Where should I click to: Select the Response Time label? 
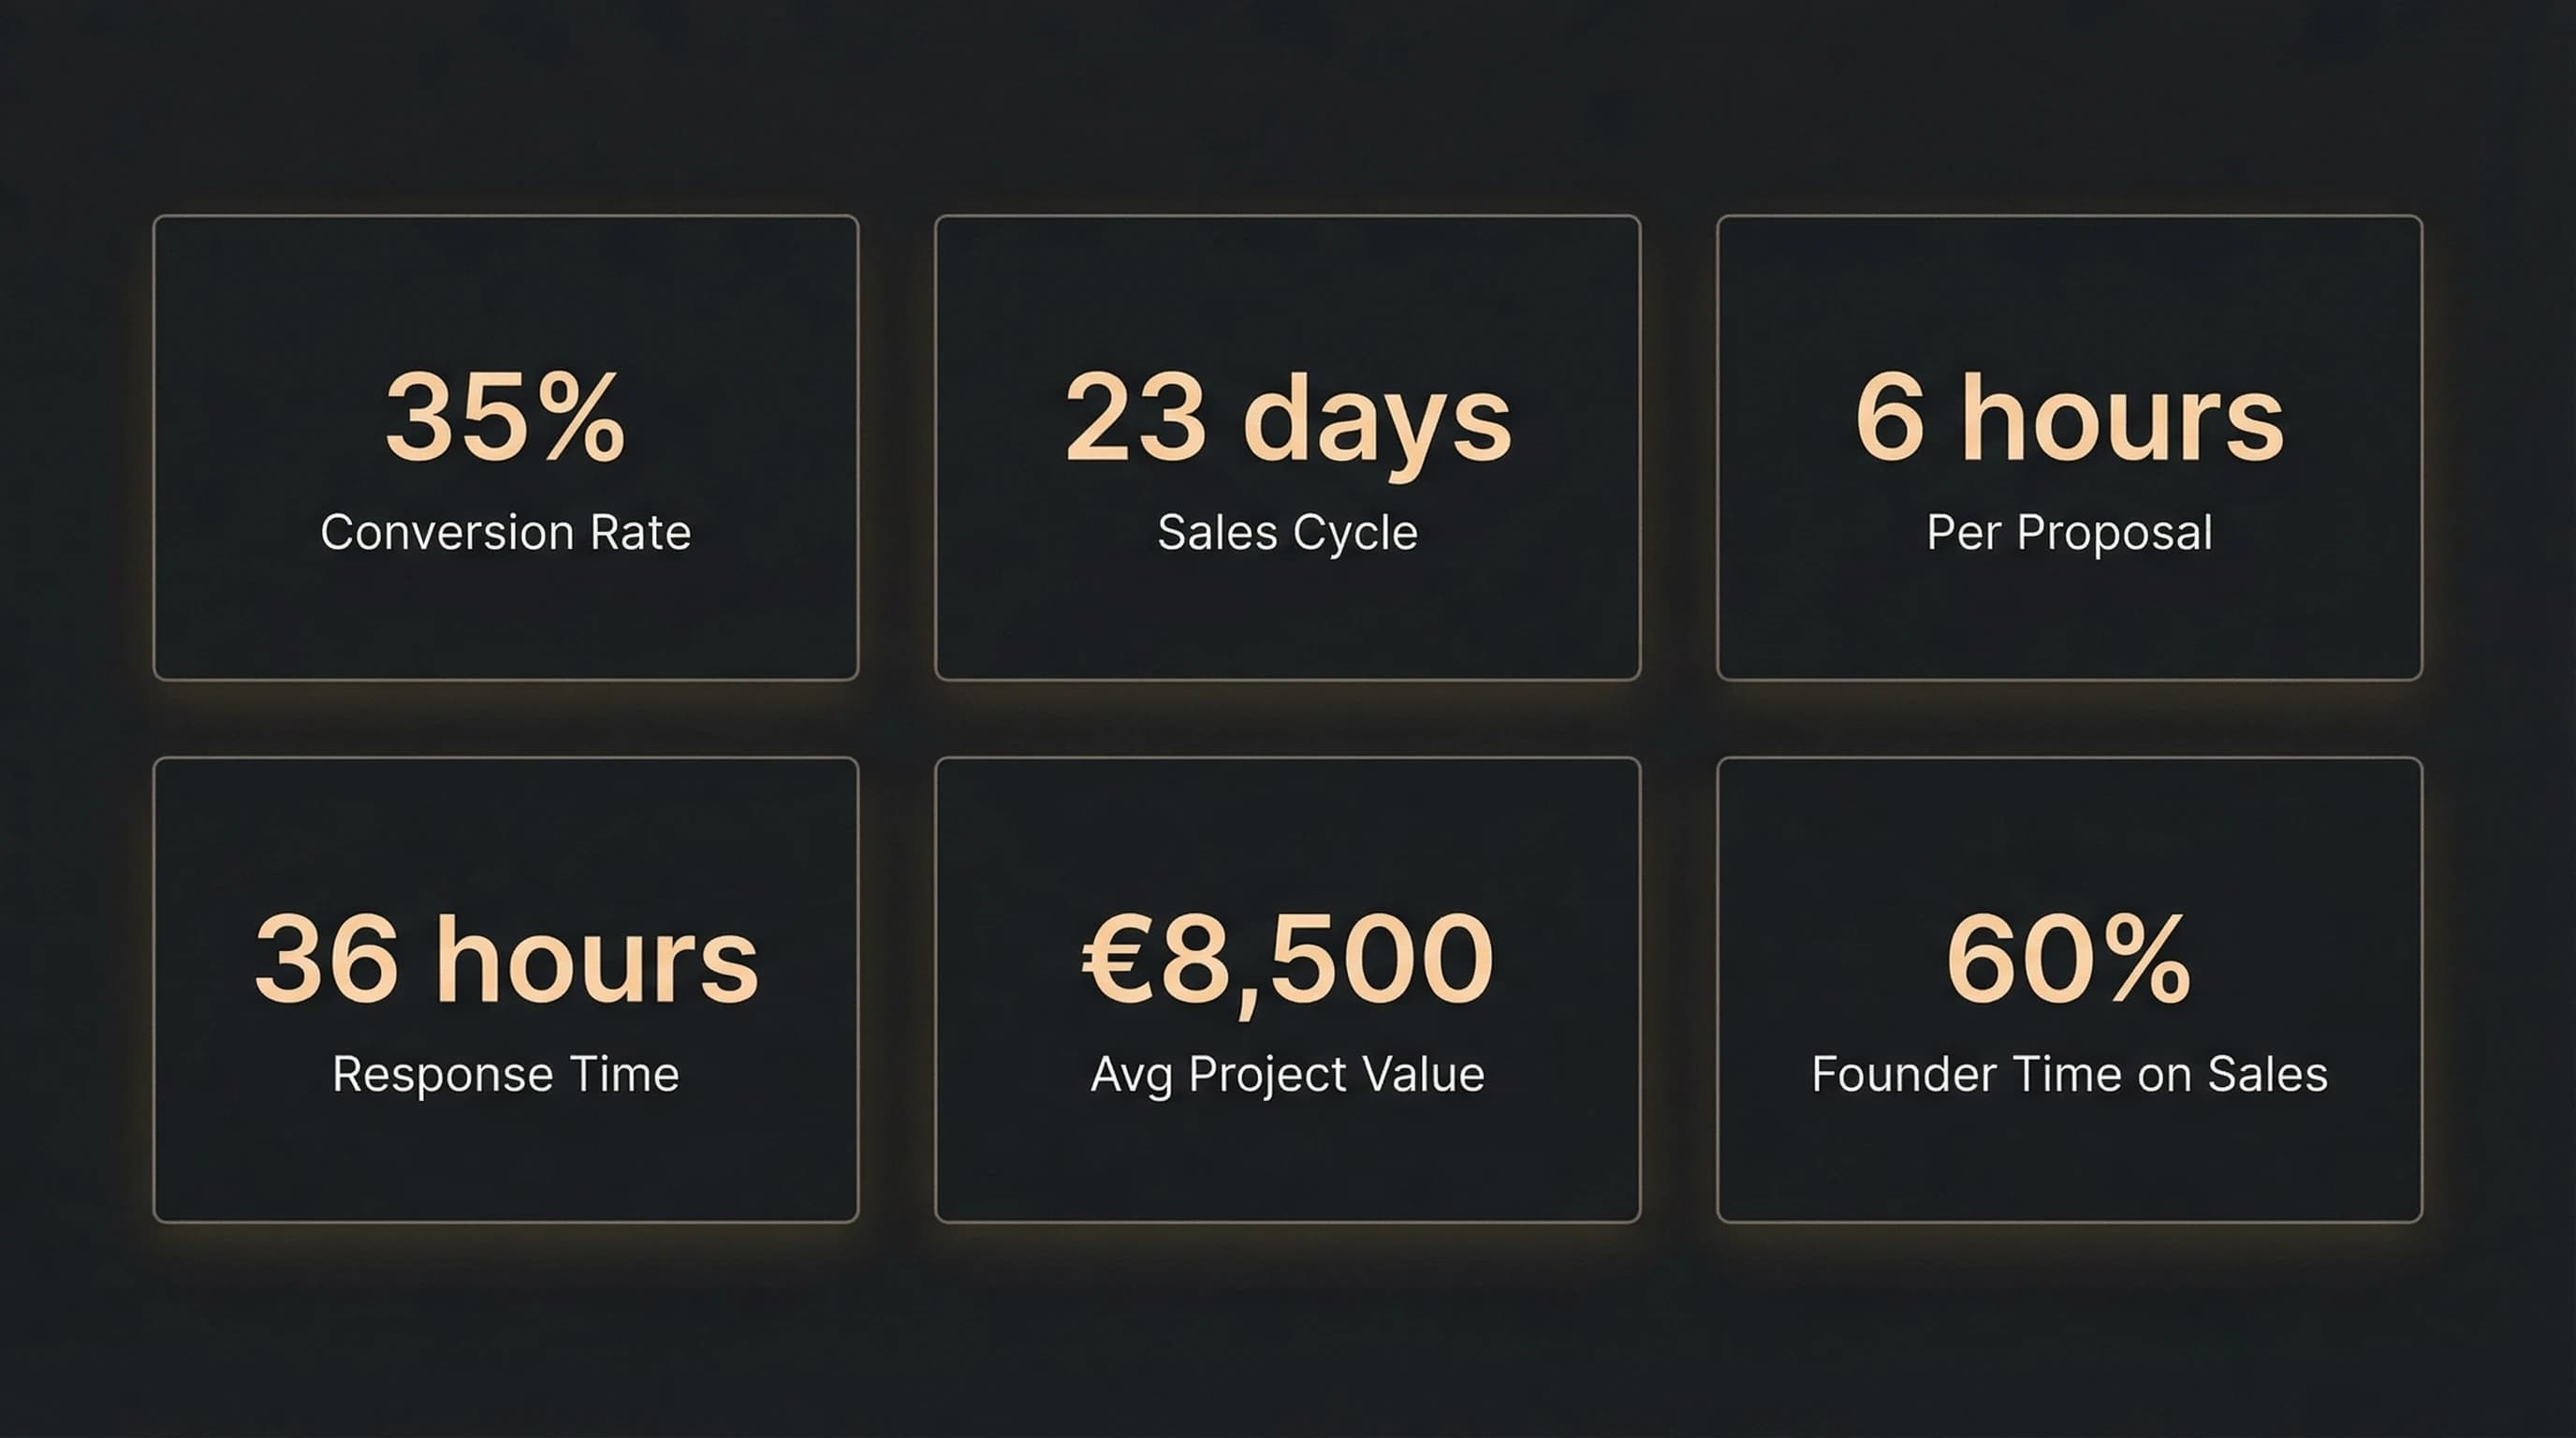click(x=505, y=1075)
